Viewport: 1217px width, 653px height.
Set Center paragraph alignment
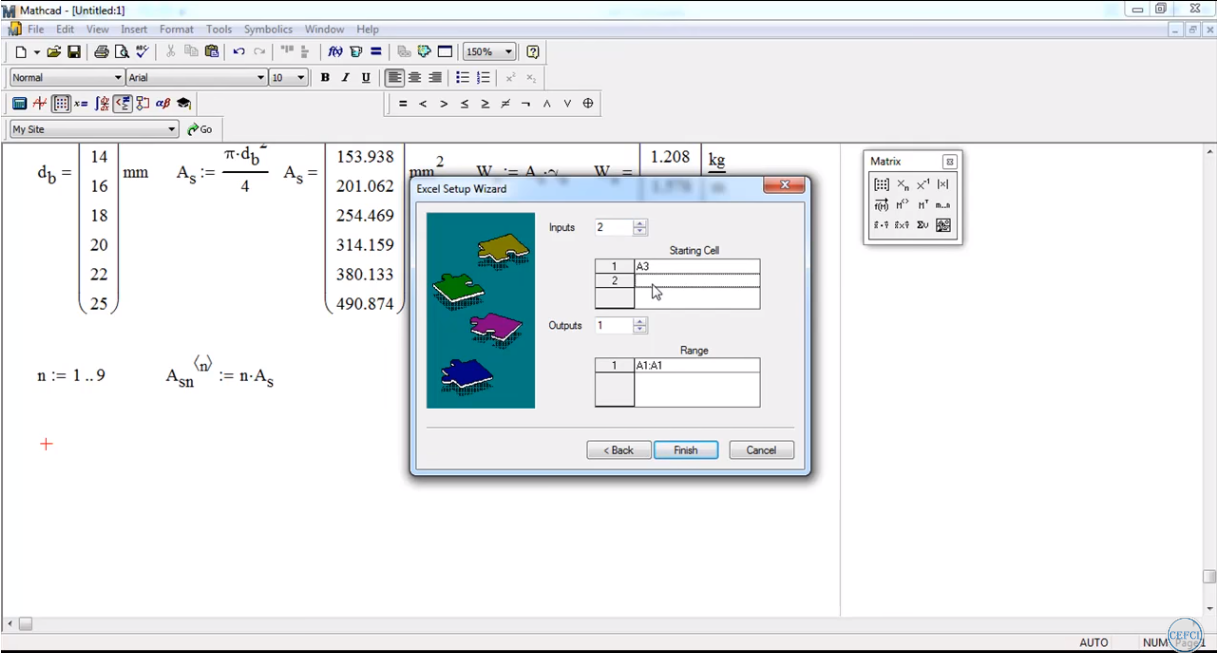[x=415, y=78]
